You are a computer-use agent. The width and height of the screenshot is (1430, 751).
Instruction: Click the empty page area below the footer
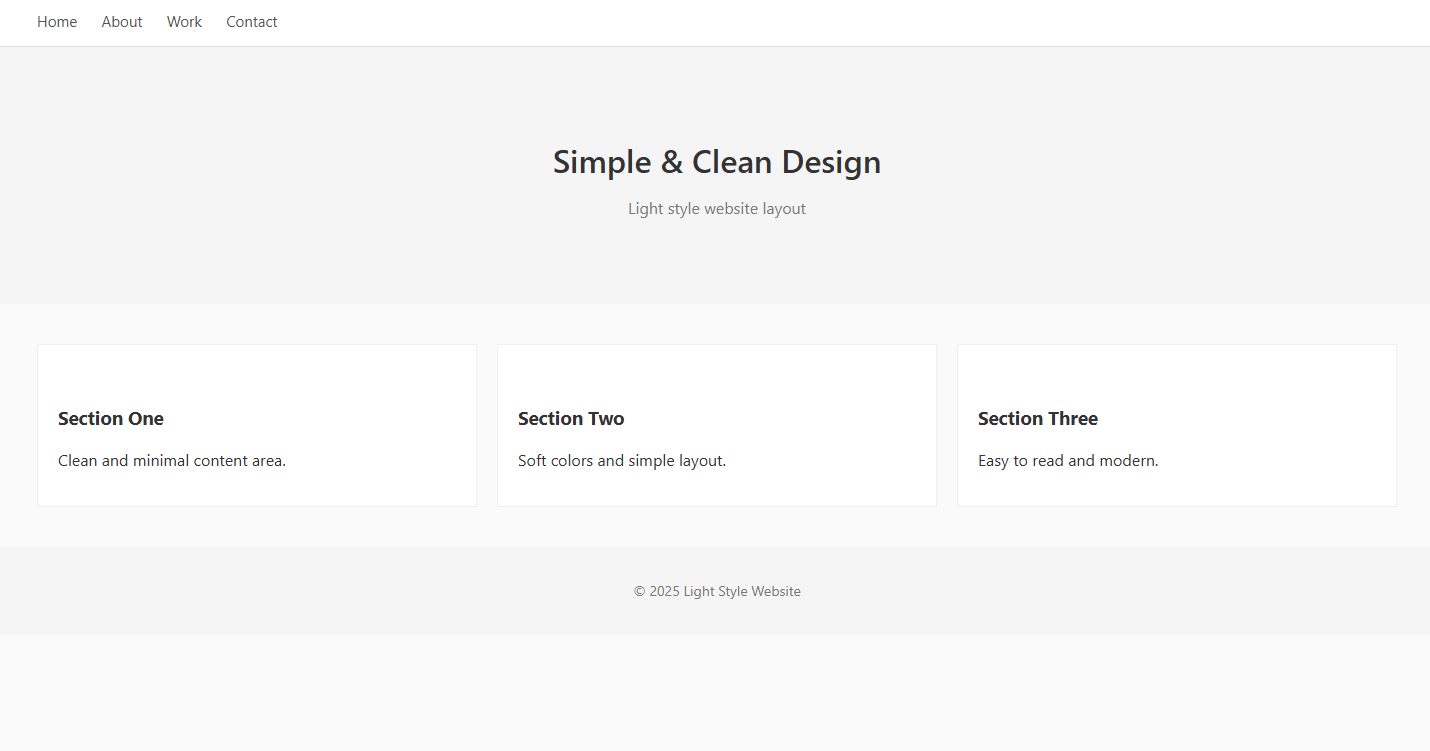[x=715, y=692]
